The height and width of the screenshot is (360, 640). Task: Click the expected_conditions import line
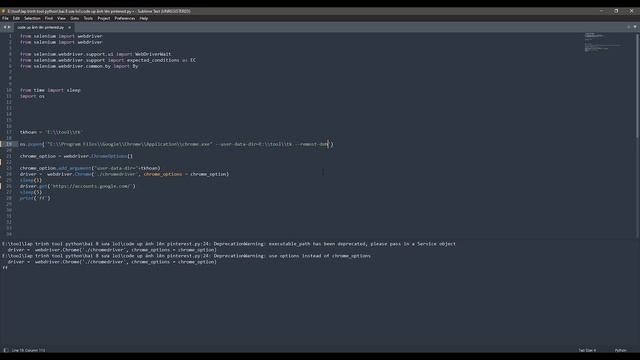pos(108,60)
